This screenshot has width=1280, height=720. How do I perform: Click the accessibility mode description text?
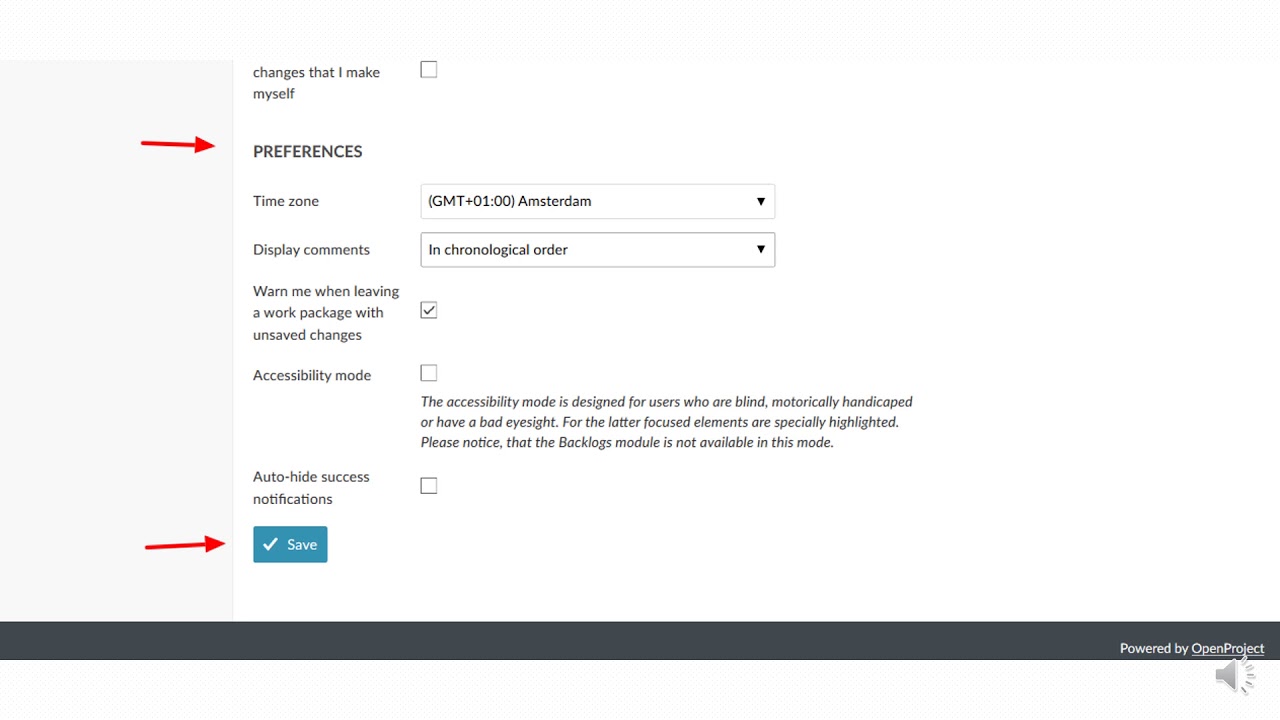point(666,422)
